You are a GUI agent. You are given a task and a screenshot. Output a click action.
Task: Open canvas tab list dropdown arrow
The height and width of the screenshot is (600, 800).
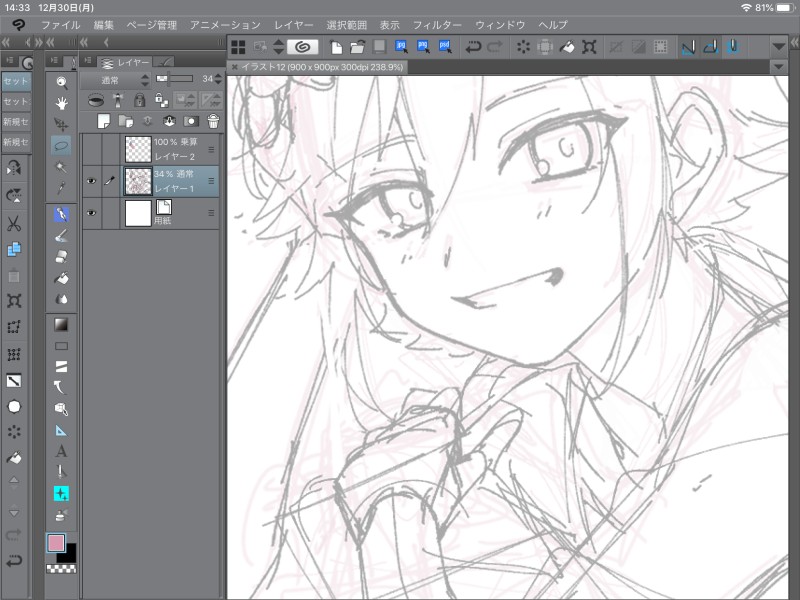779,67
